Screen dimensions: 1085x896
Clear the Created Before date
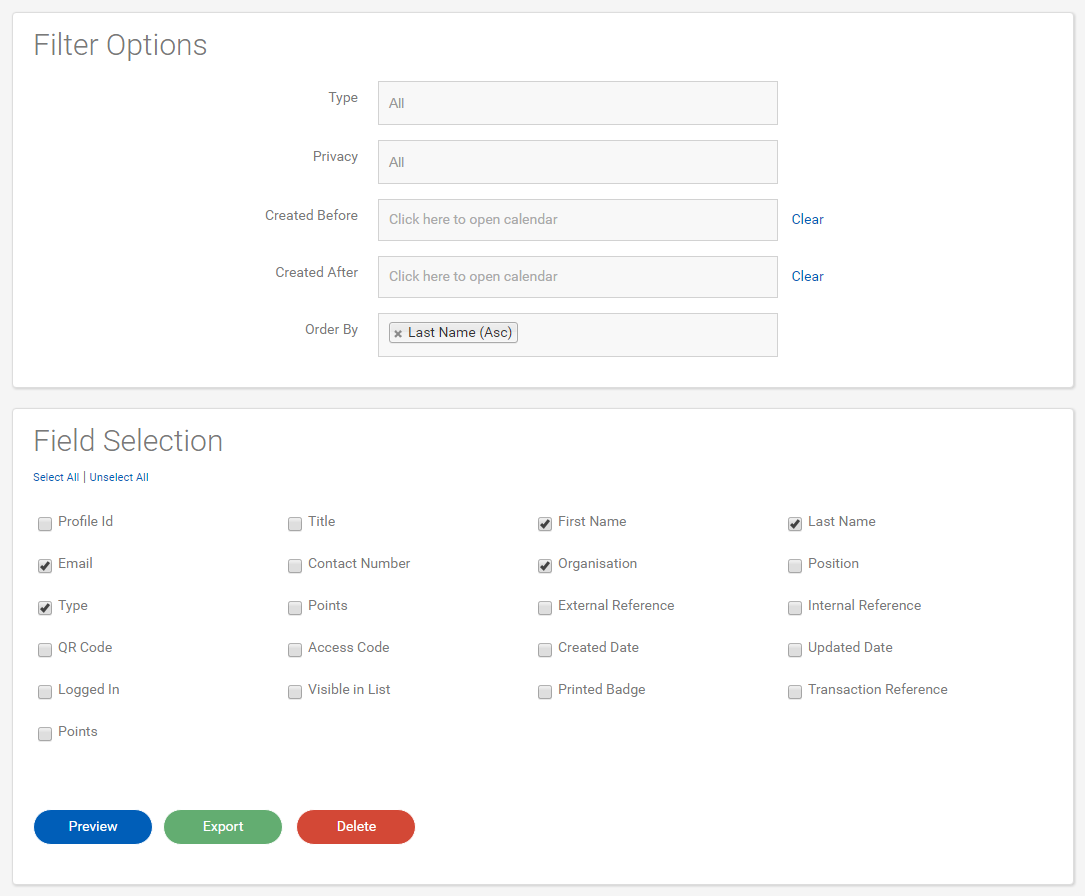[807, 219]
